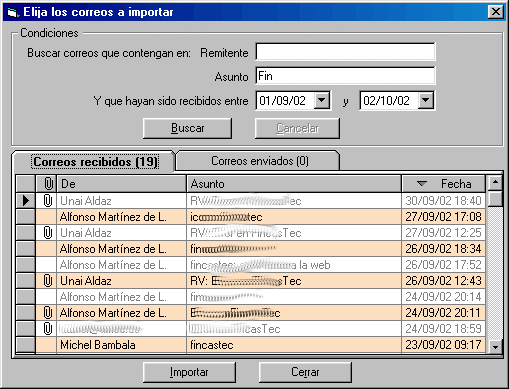Open the start date 01/09/02 dropdown
Image resolution: width=509 pixels, height=389 pixels.
[322, 100]
